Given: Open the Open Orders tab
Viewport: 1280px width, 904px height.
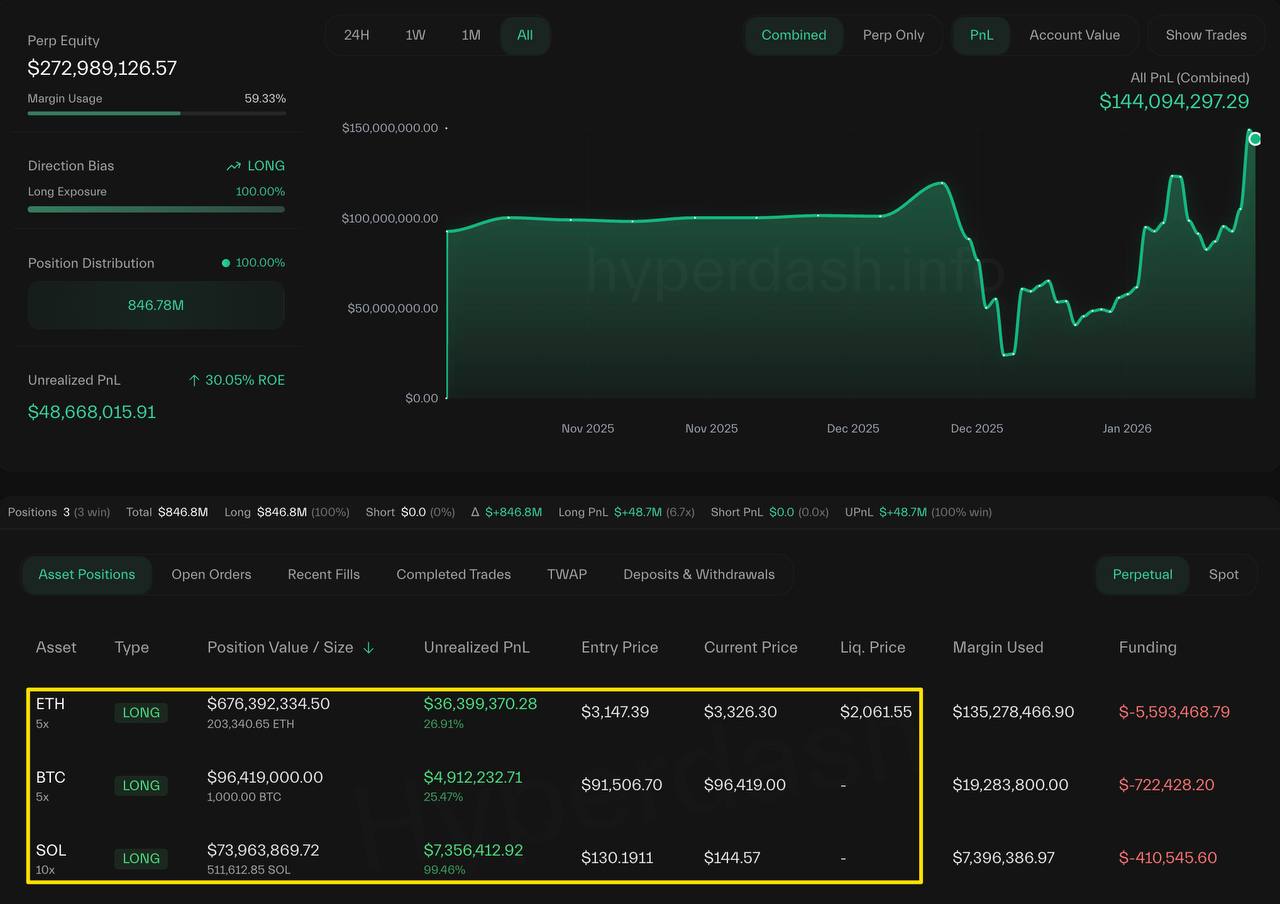Looking at the screenshot, I should [x=211, y=575].
